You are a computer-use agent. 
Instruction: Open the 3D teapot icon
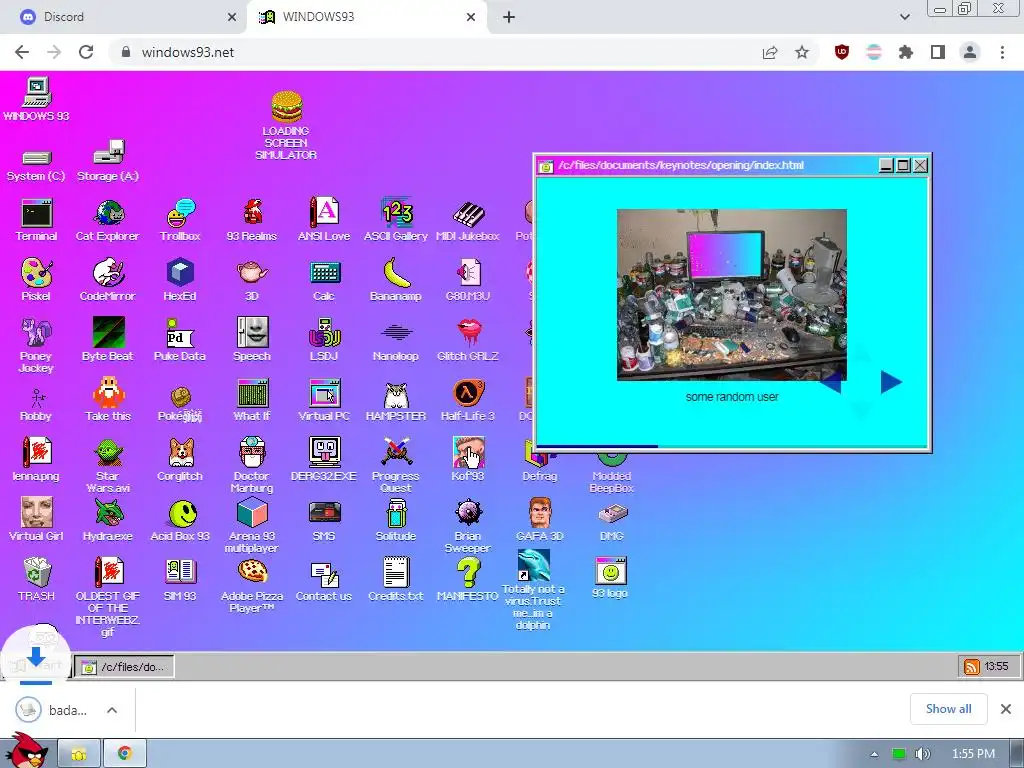252,271
